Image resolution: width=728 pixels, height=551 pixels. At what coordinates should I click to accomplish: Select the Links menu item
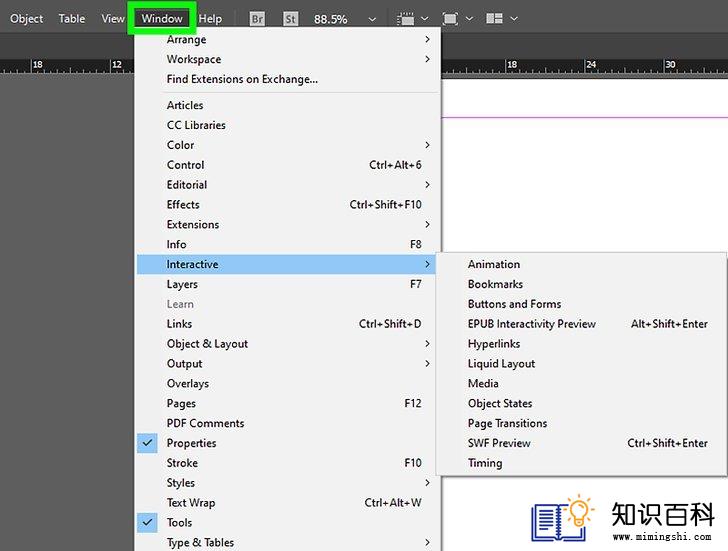[286, 324]
